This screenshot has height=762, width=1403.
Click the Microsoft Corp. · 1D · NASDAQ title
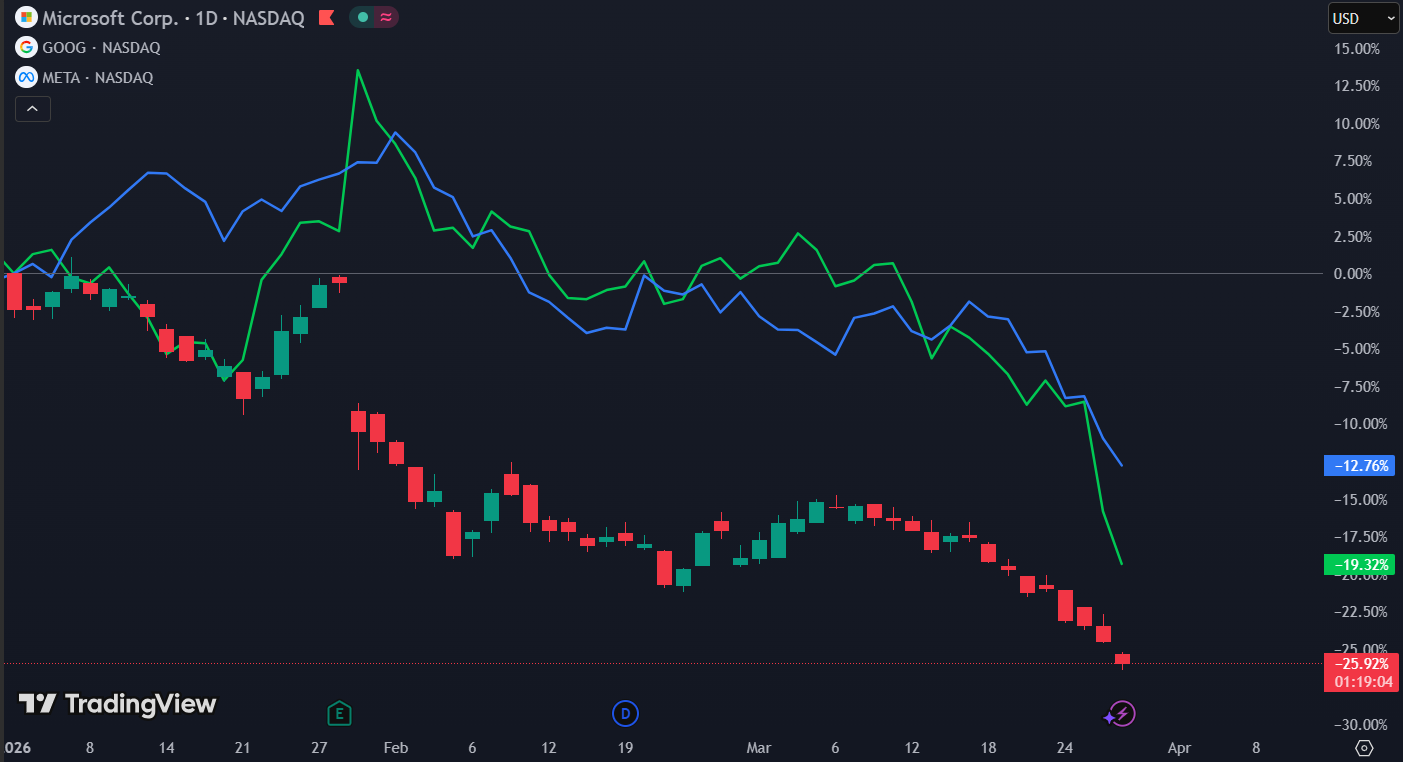click(173, 18)
